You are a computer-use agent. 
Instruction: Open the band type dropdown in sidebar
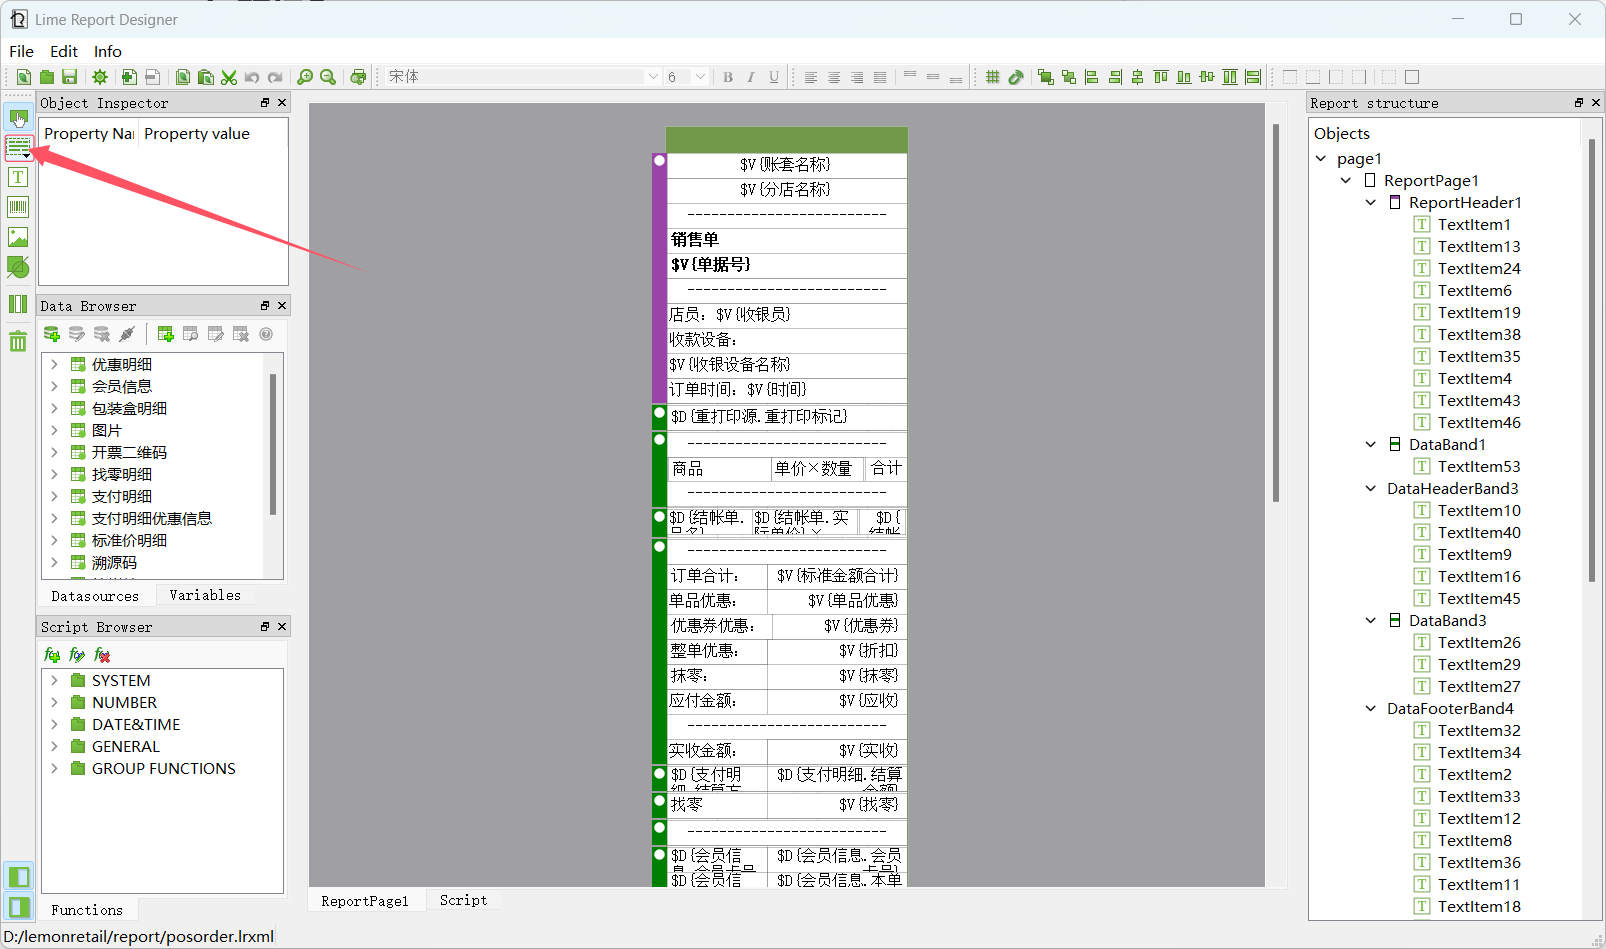click(x=18, y=147)
